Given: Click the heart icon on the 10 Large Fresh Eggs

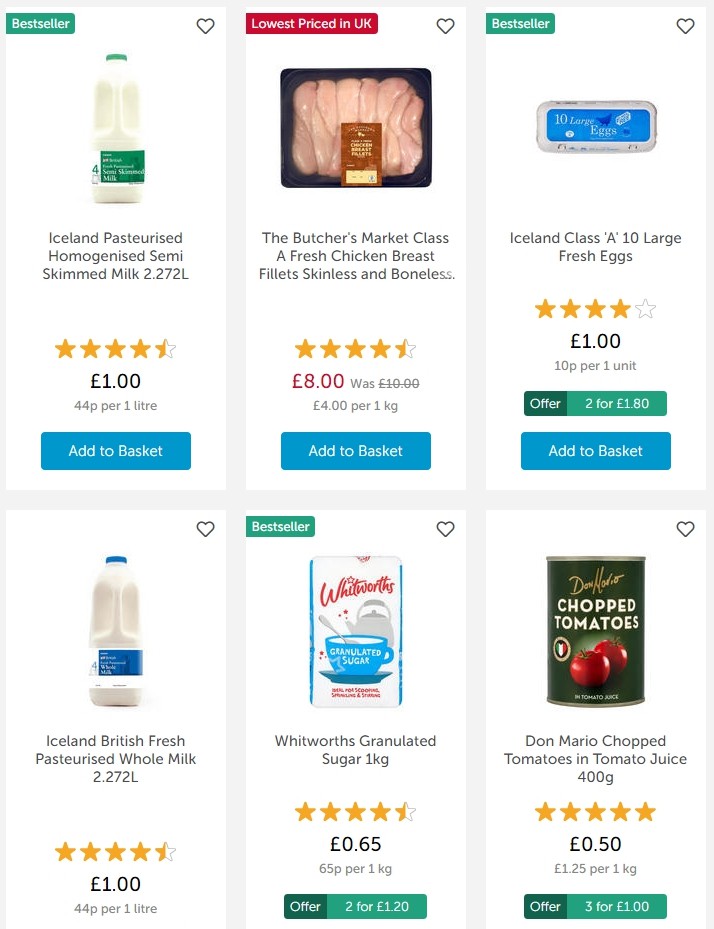Looking at the screenshot, I should [x=685, y=26].
